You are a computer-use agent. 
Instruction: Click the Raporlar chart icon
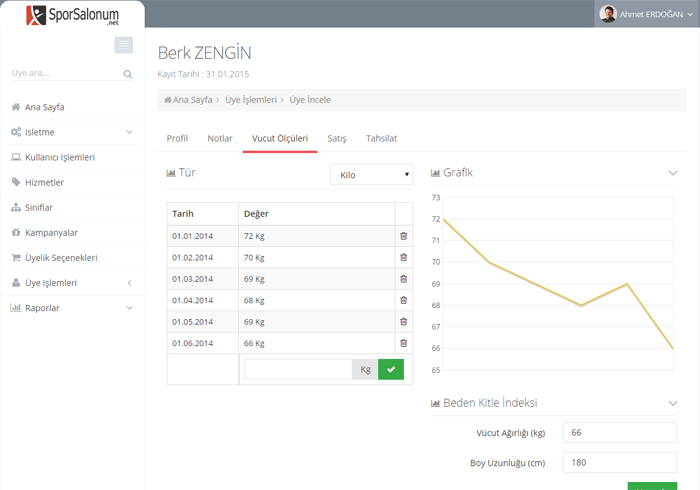point(16,308)
